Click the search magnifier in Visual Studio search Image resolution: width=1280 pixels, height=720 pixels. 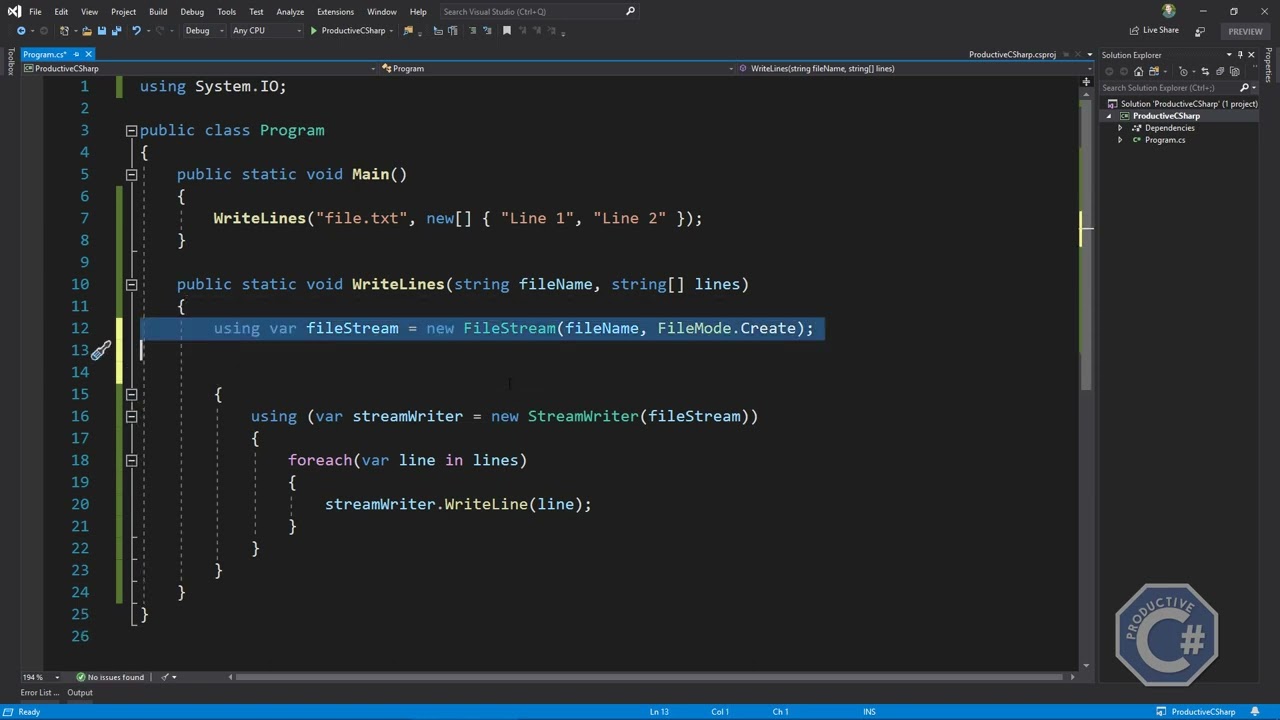(x=630, y=11)
